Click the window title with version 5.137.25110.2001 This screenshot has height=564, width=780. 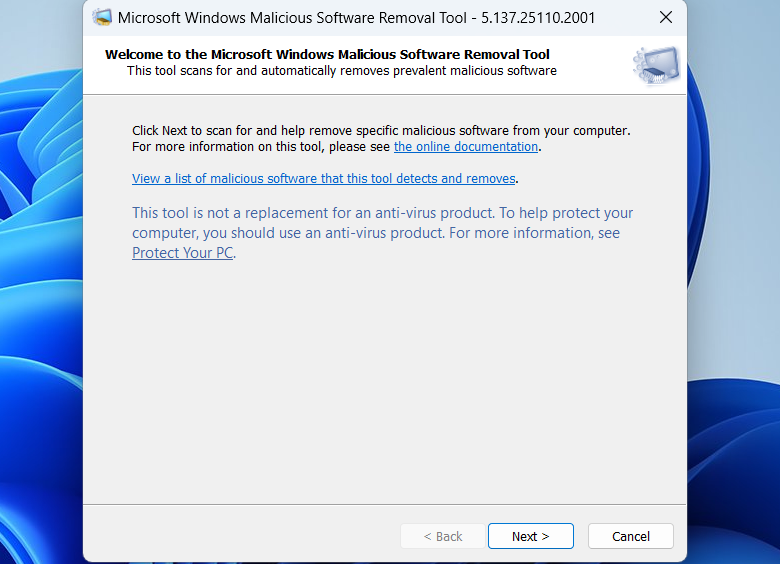click(x=356, y=18)
